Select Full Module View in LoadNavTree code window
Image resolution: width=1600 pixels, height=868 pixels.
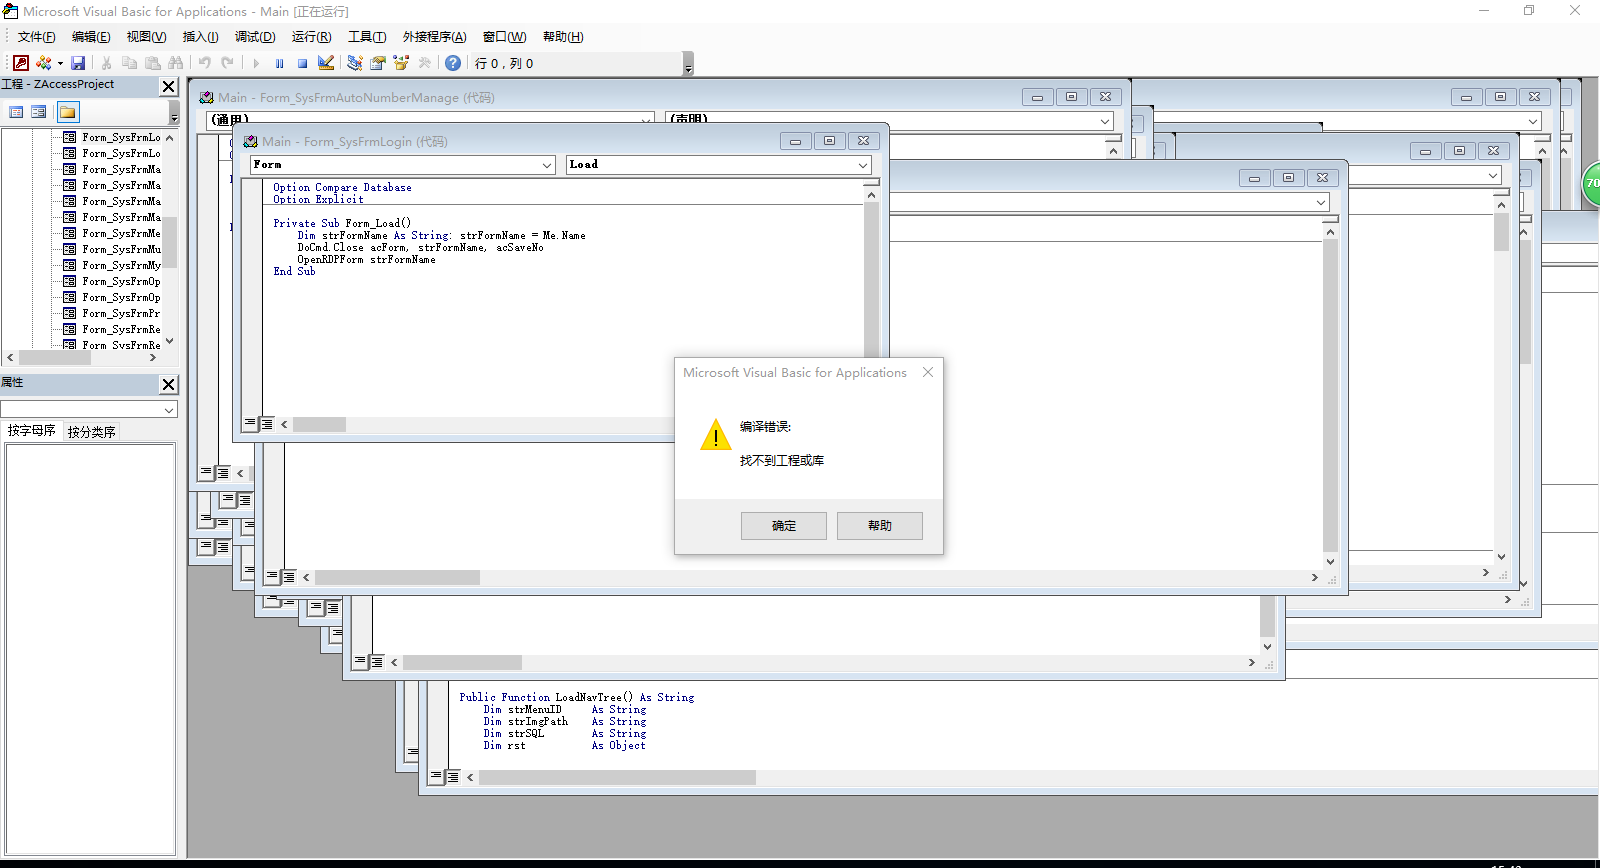pyautogui.click(x=452, y=777)
